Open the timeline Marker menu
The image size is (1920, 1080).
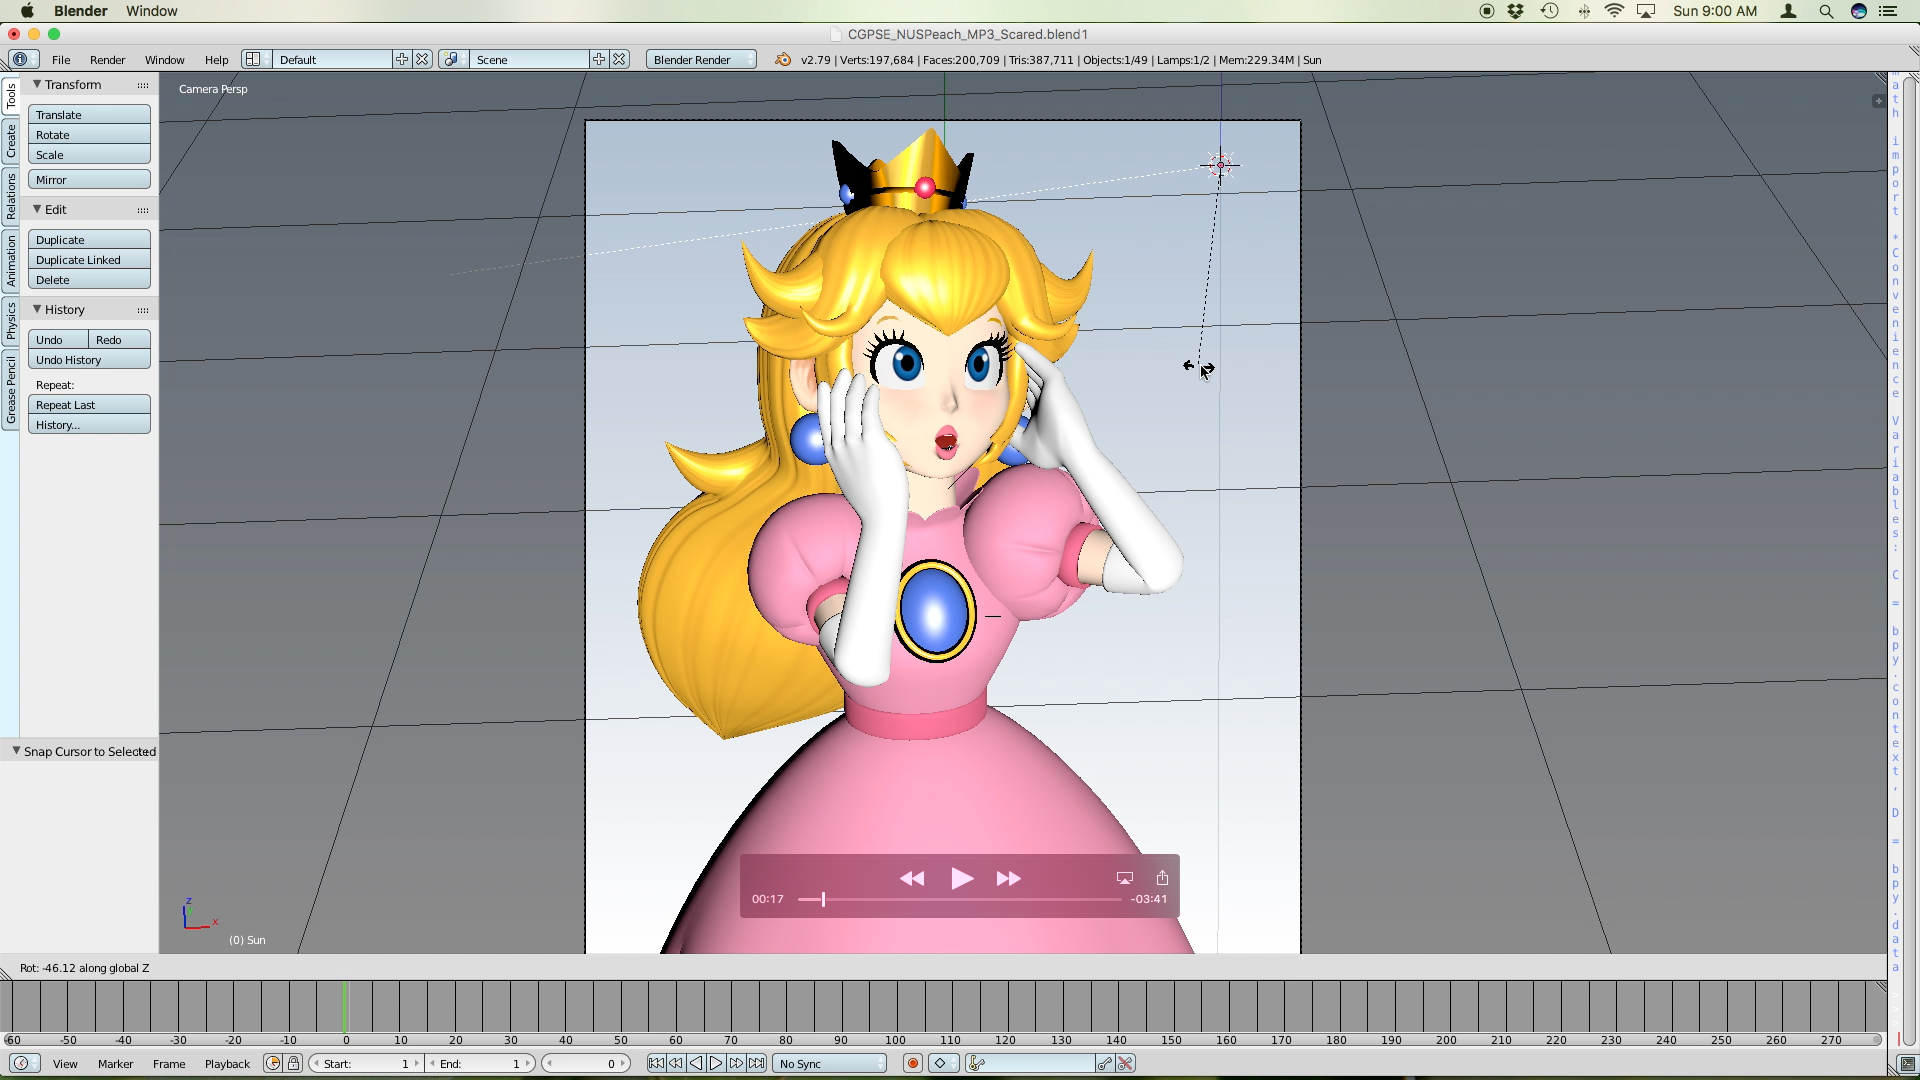point(115,1063)
